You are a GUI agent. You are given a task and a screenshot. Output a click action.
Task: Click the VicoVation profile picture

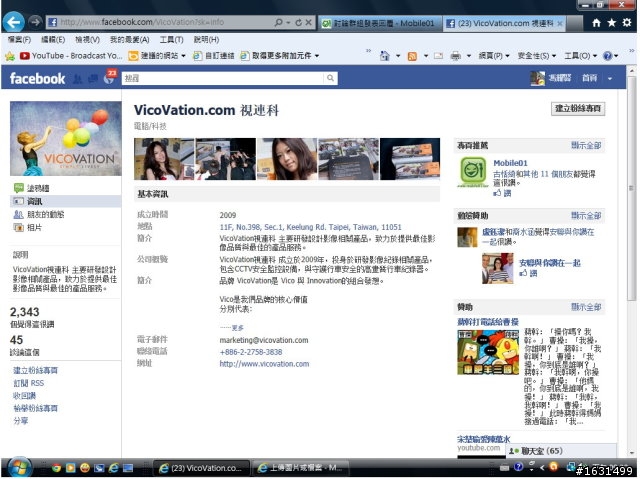coord(66,139)
